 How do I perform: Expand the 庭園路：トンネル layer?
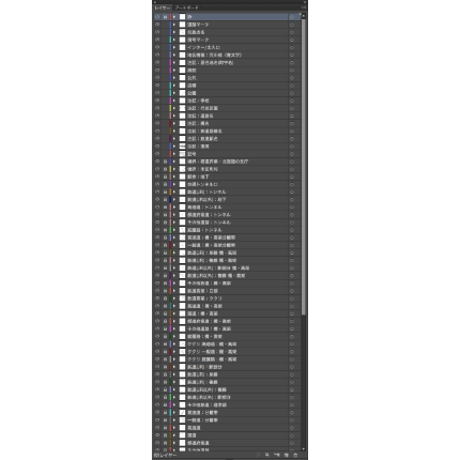[174, 230]
